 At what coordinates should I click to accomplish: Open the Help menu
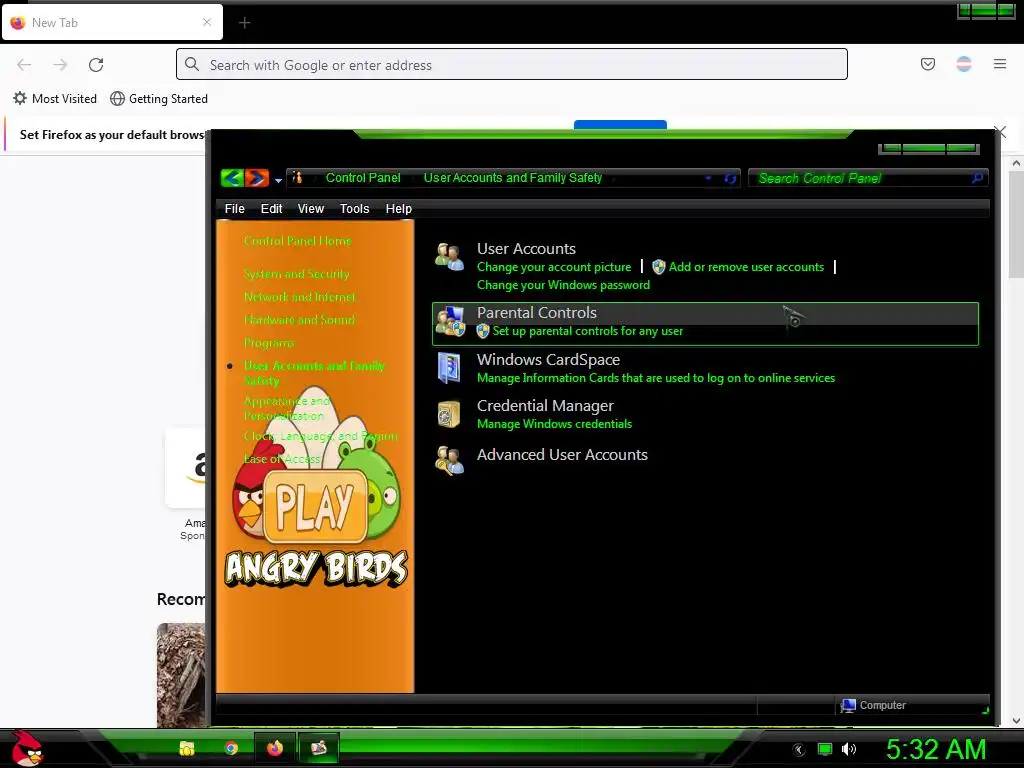click(398, 209)
